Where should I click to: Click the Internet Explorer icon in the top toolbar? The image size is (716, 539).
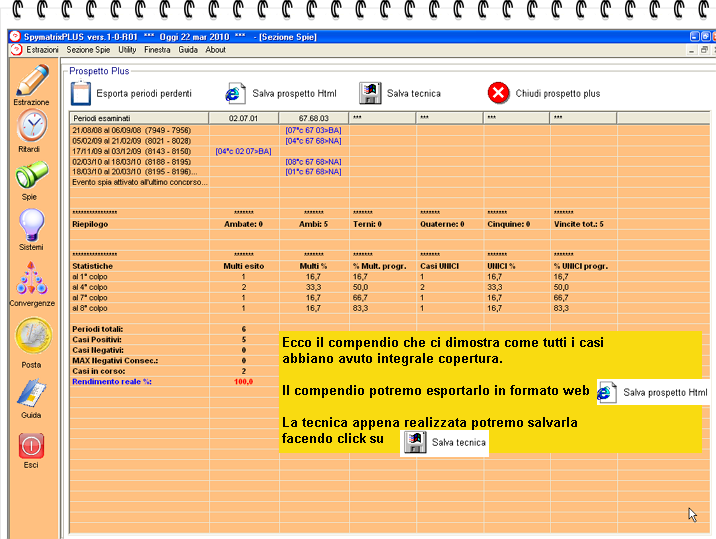coord(235,93)
